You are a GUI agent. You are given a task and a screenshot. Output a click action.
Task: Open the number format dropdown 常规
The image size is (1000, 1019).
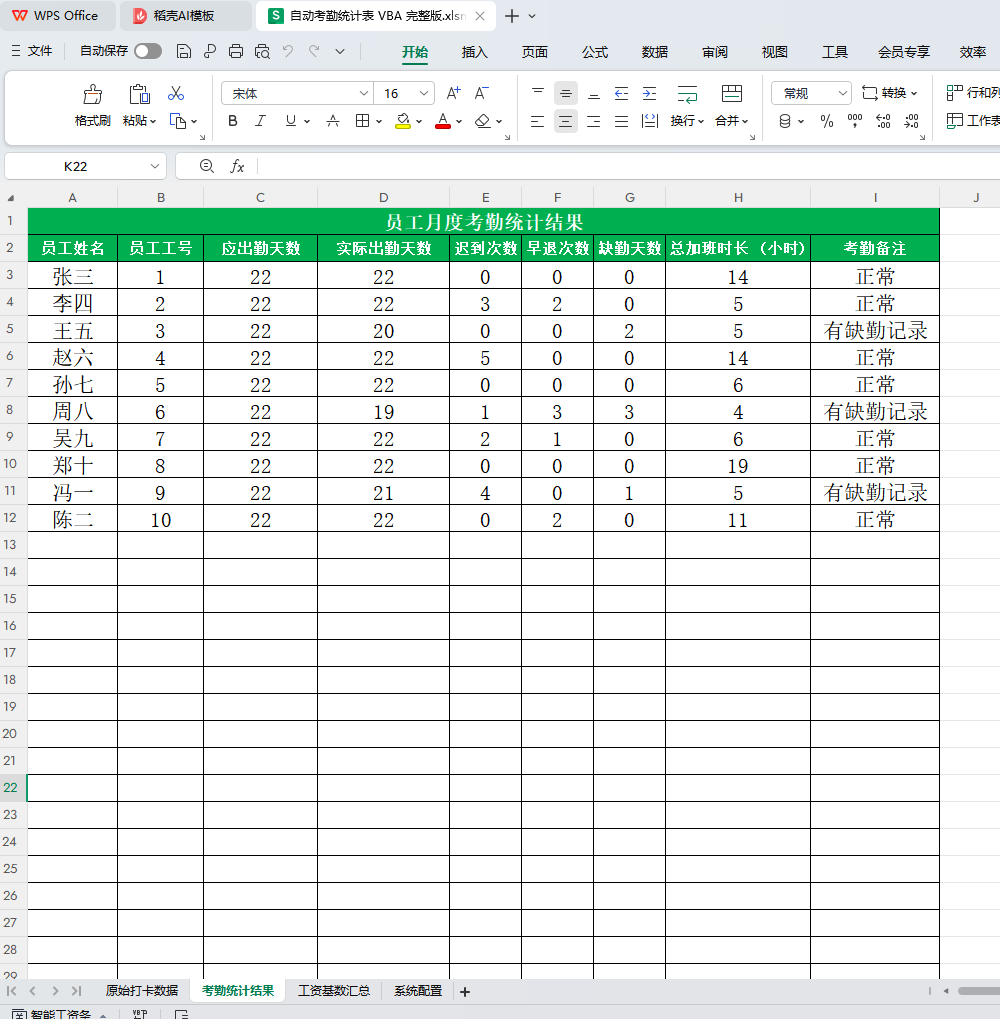(x=811, y=94)
